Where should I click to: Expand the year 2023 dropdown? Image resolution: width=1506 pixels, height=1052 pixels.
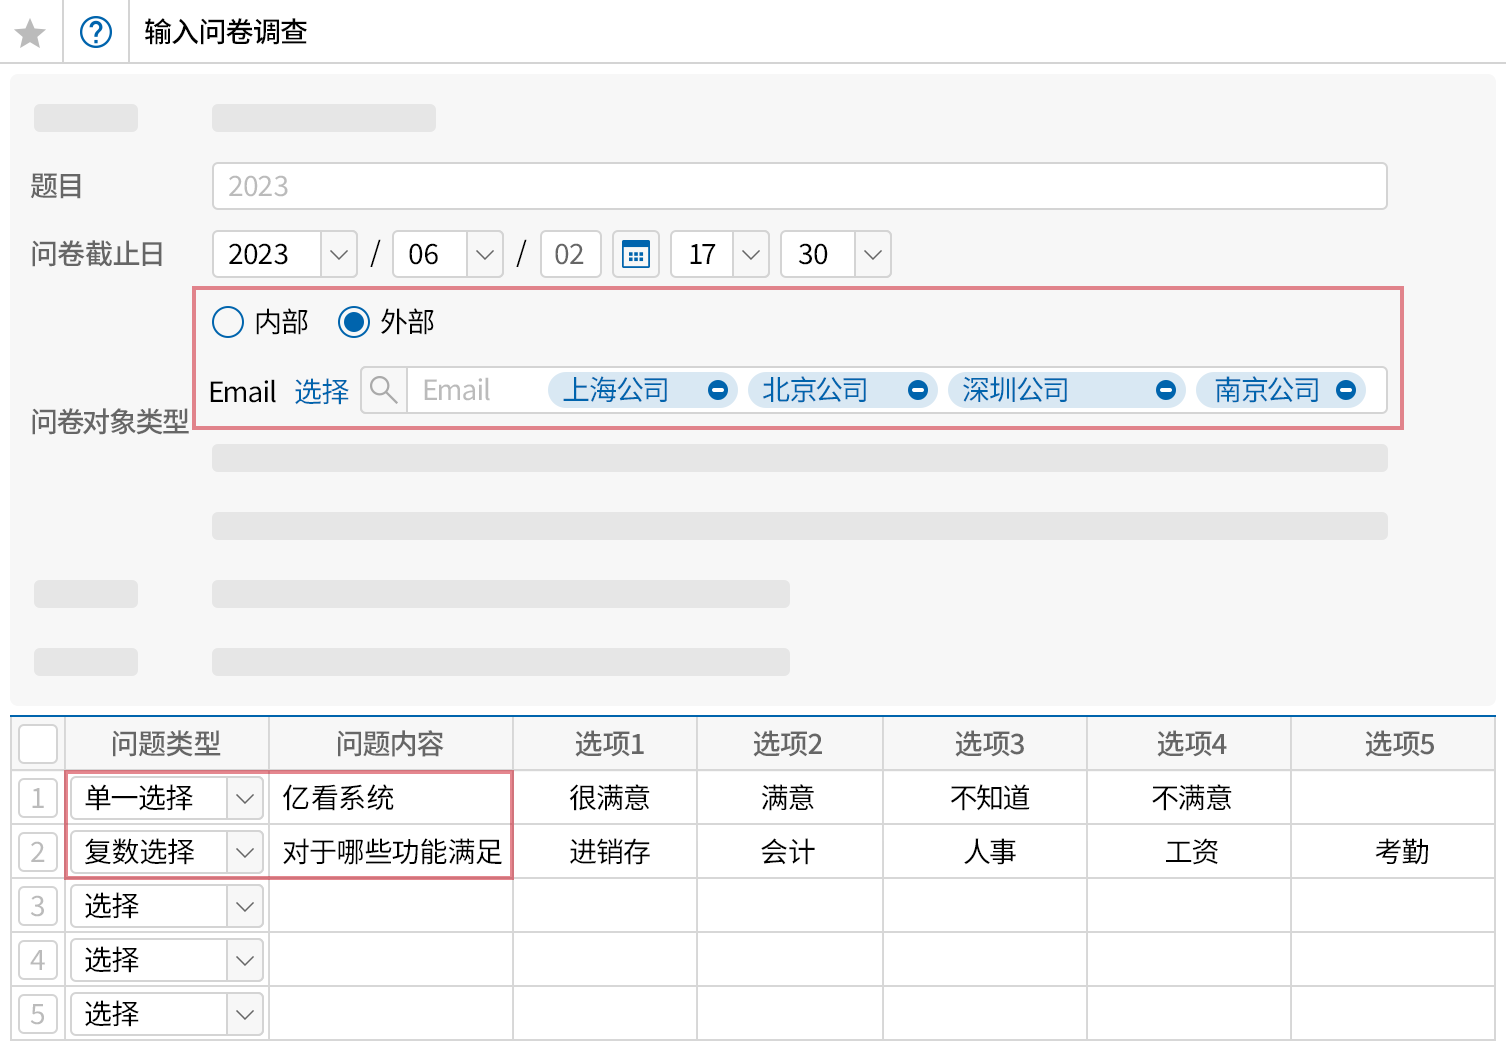[338, 254]
